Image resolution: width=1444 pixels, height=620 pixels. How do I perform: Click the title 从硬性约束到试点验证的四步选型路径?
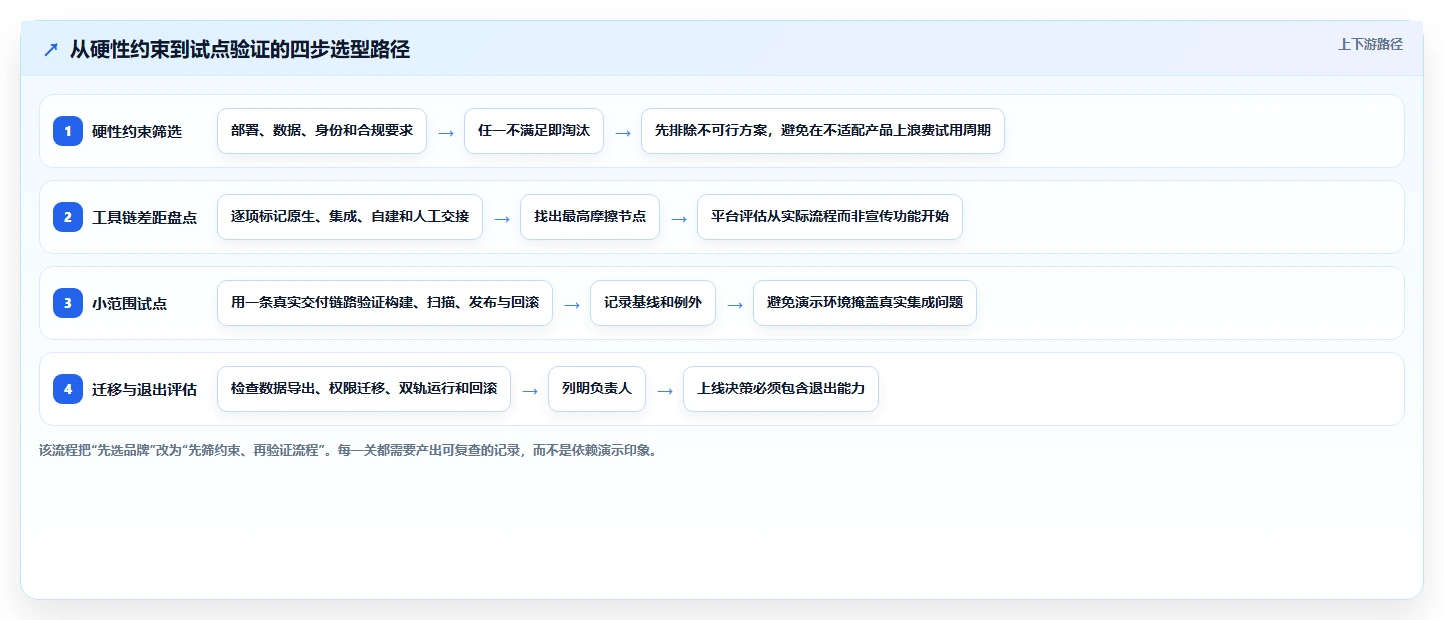[239, 49]
